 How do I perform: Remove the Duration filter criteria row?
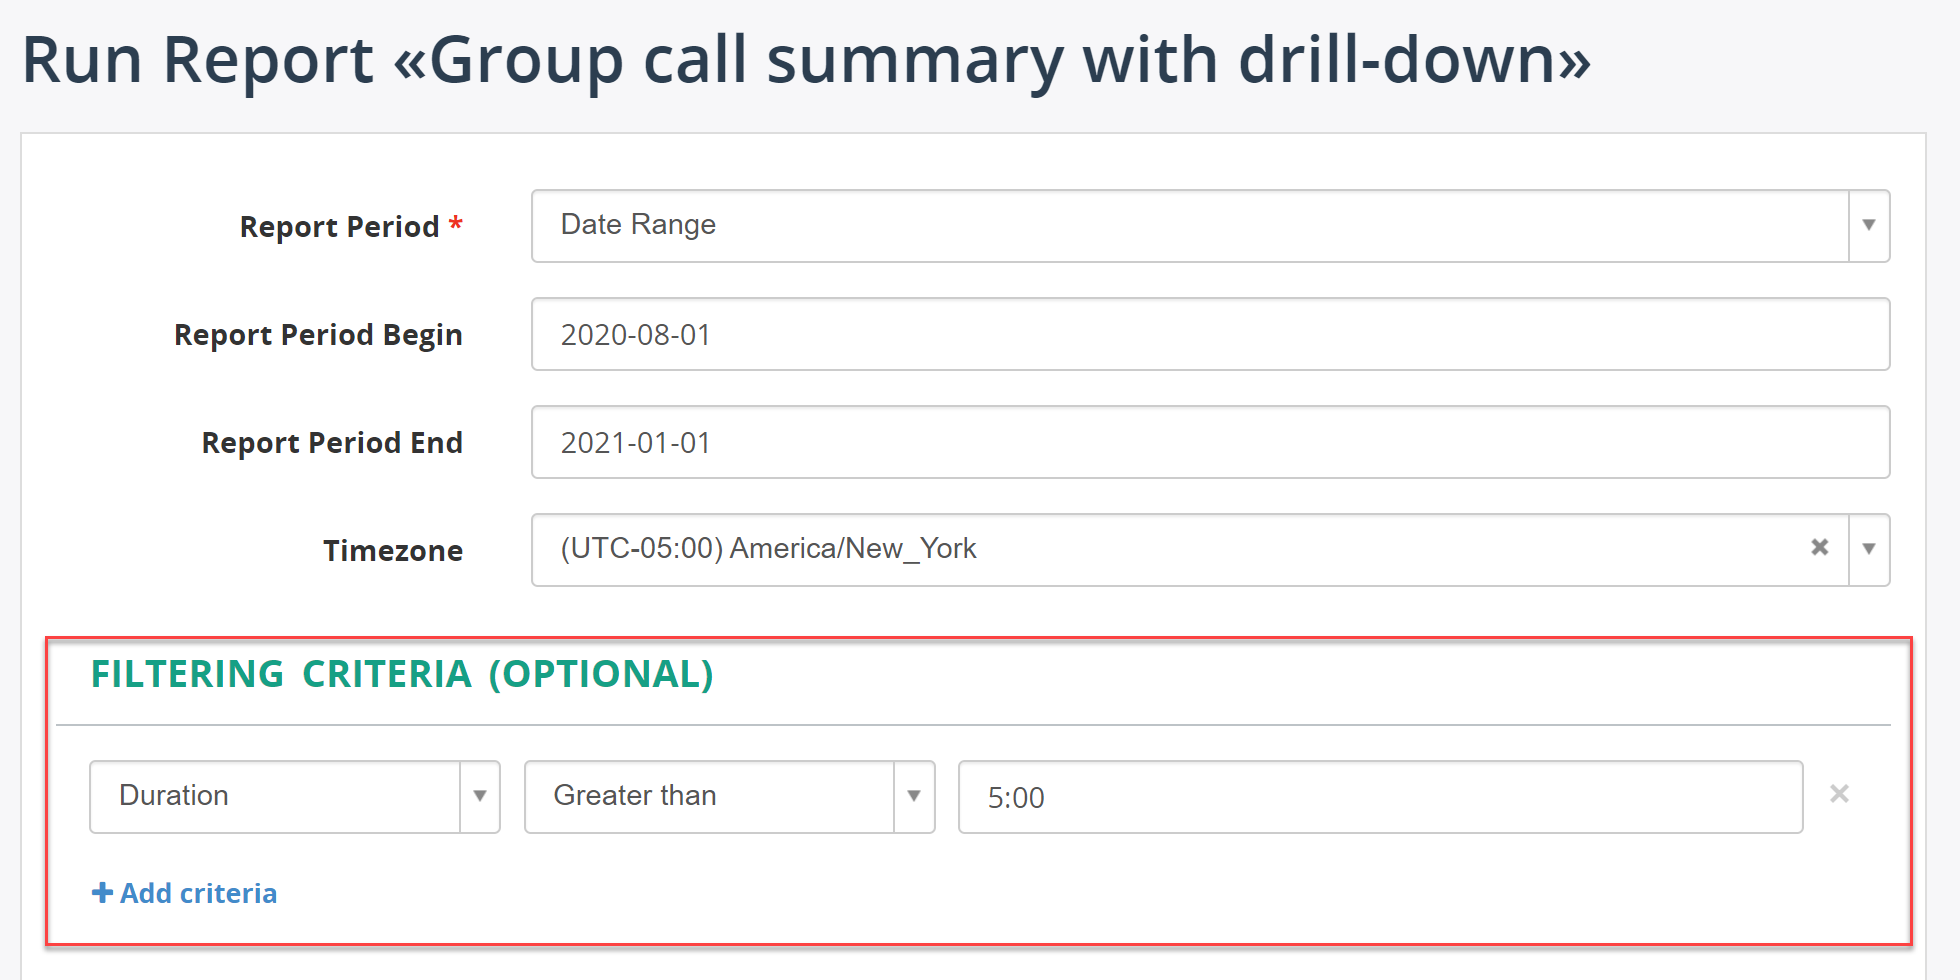(1839, 794)
